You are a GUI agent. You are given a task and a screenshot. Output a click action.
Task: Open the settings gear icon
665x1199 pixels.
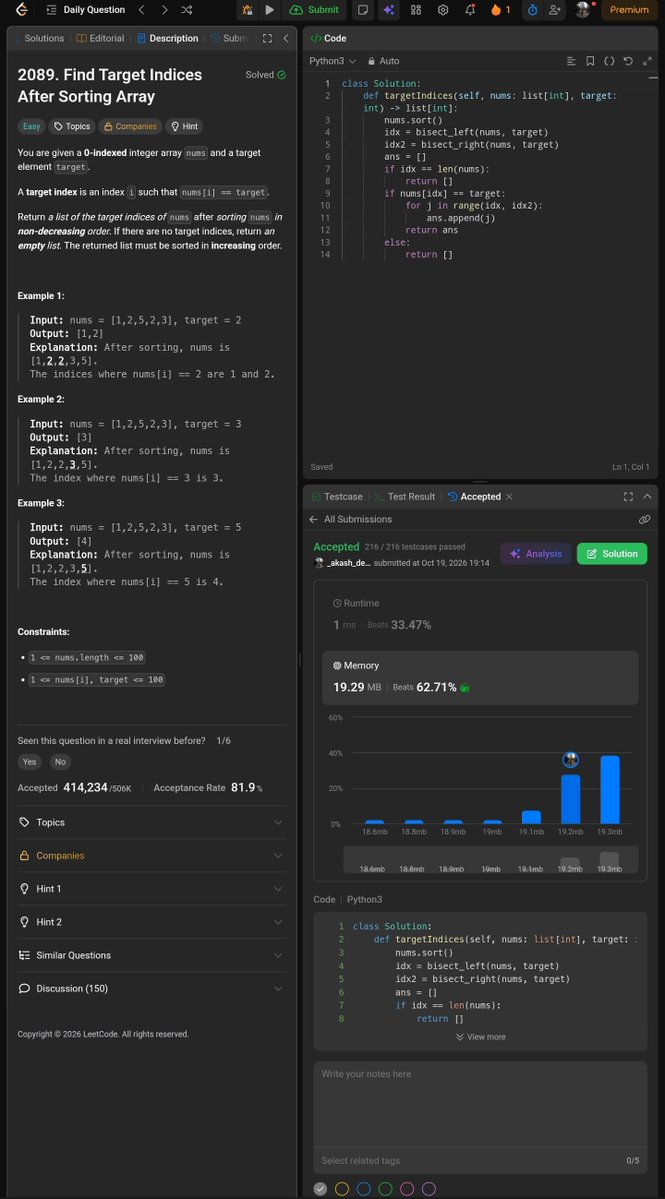pyautogui.click(x=443, y=10)
